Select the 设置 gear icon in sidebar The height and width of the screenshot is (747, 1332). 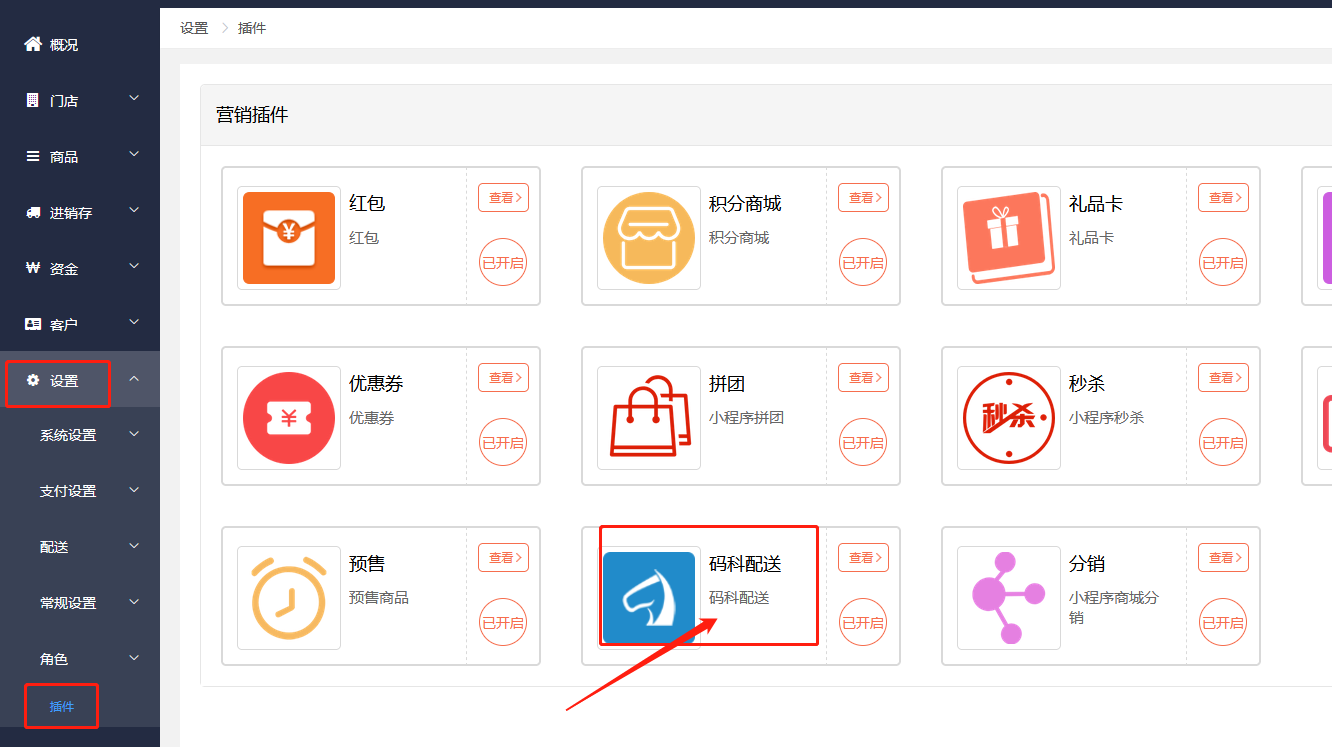pos(33,380)
